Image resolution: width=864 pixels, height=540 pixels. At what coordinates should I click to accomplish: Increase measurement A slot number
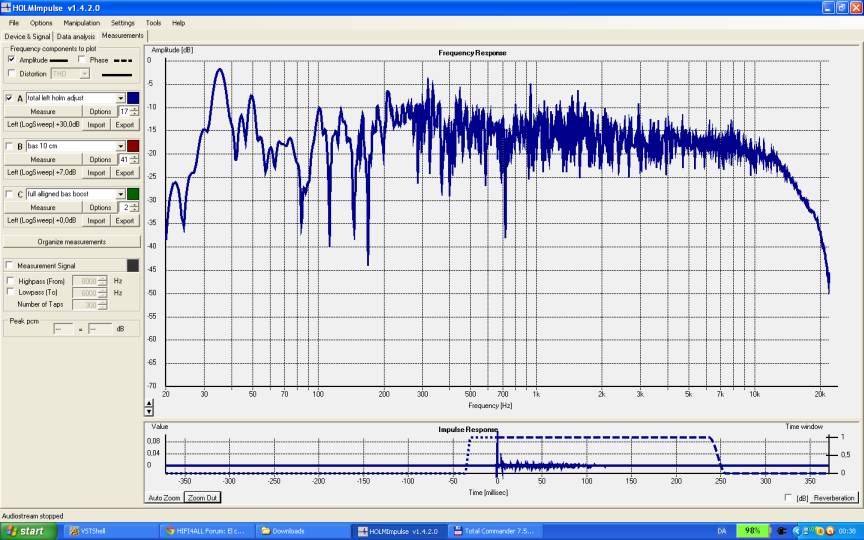134,109
